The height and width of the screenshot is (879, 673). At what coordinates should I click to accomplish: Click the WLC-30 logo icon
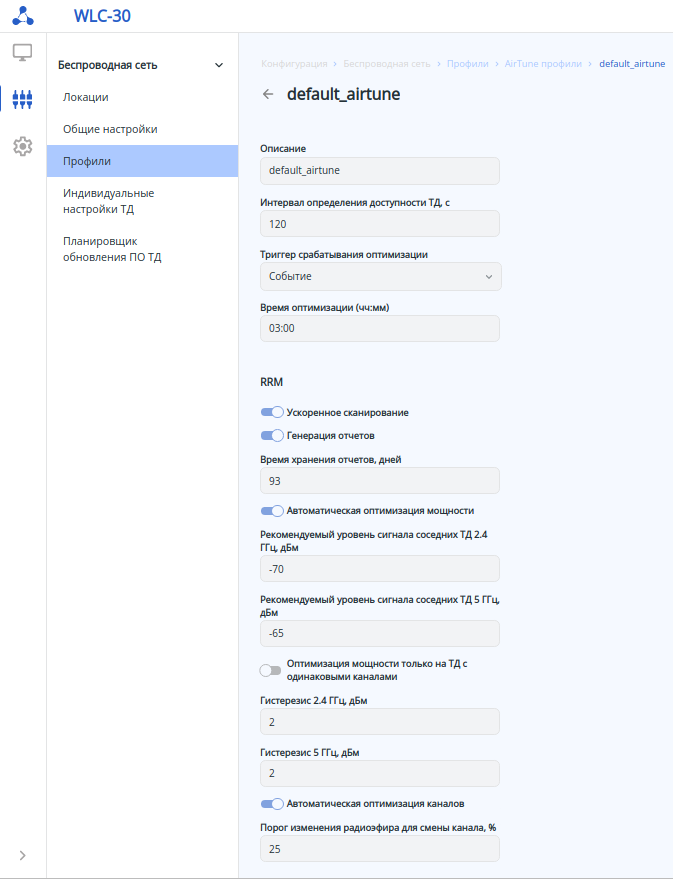[22, 16]
